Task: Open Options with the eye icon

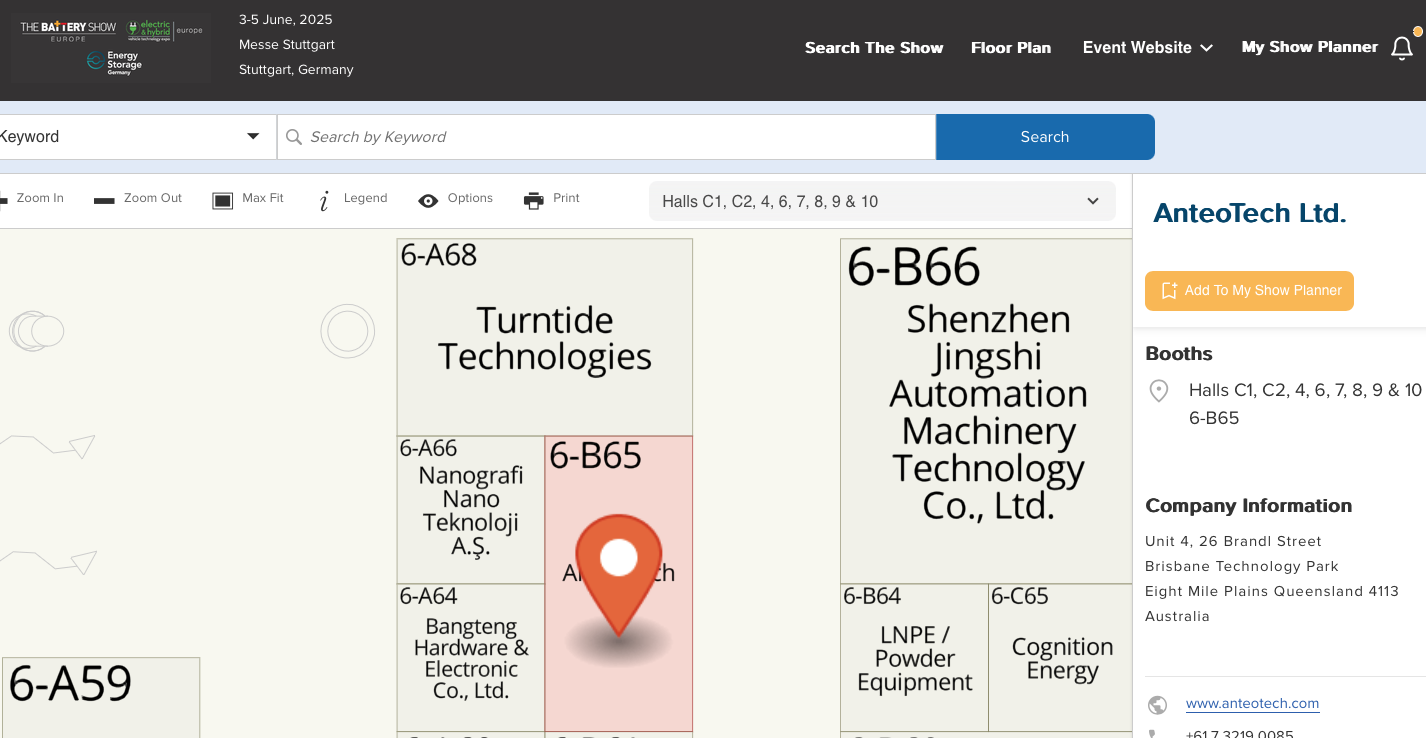Action: point(428,200)
